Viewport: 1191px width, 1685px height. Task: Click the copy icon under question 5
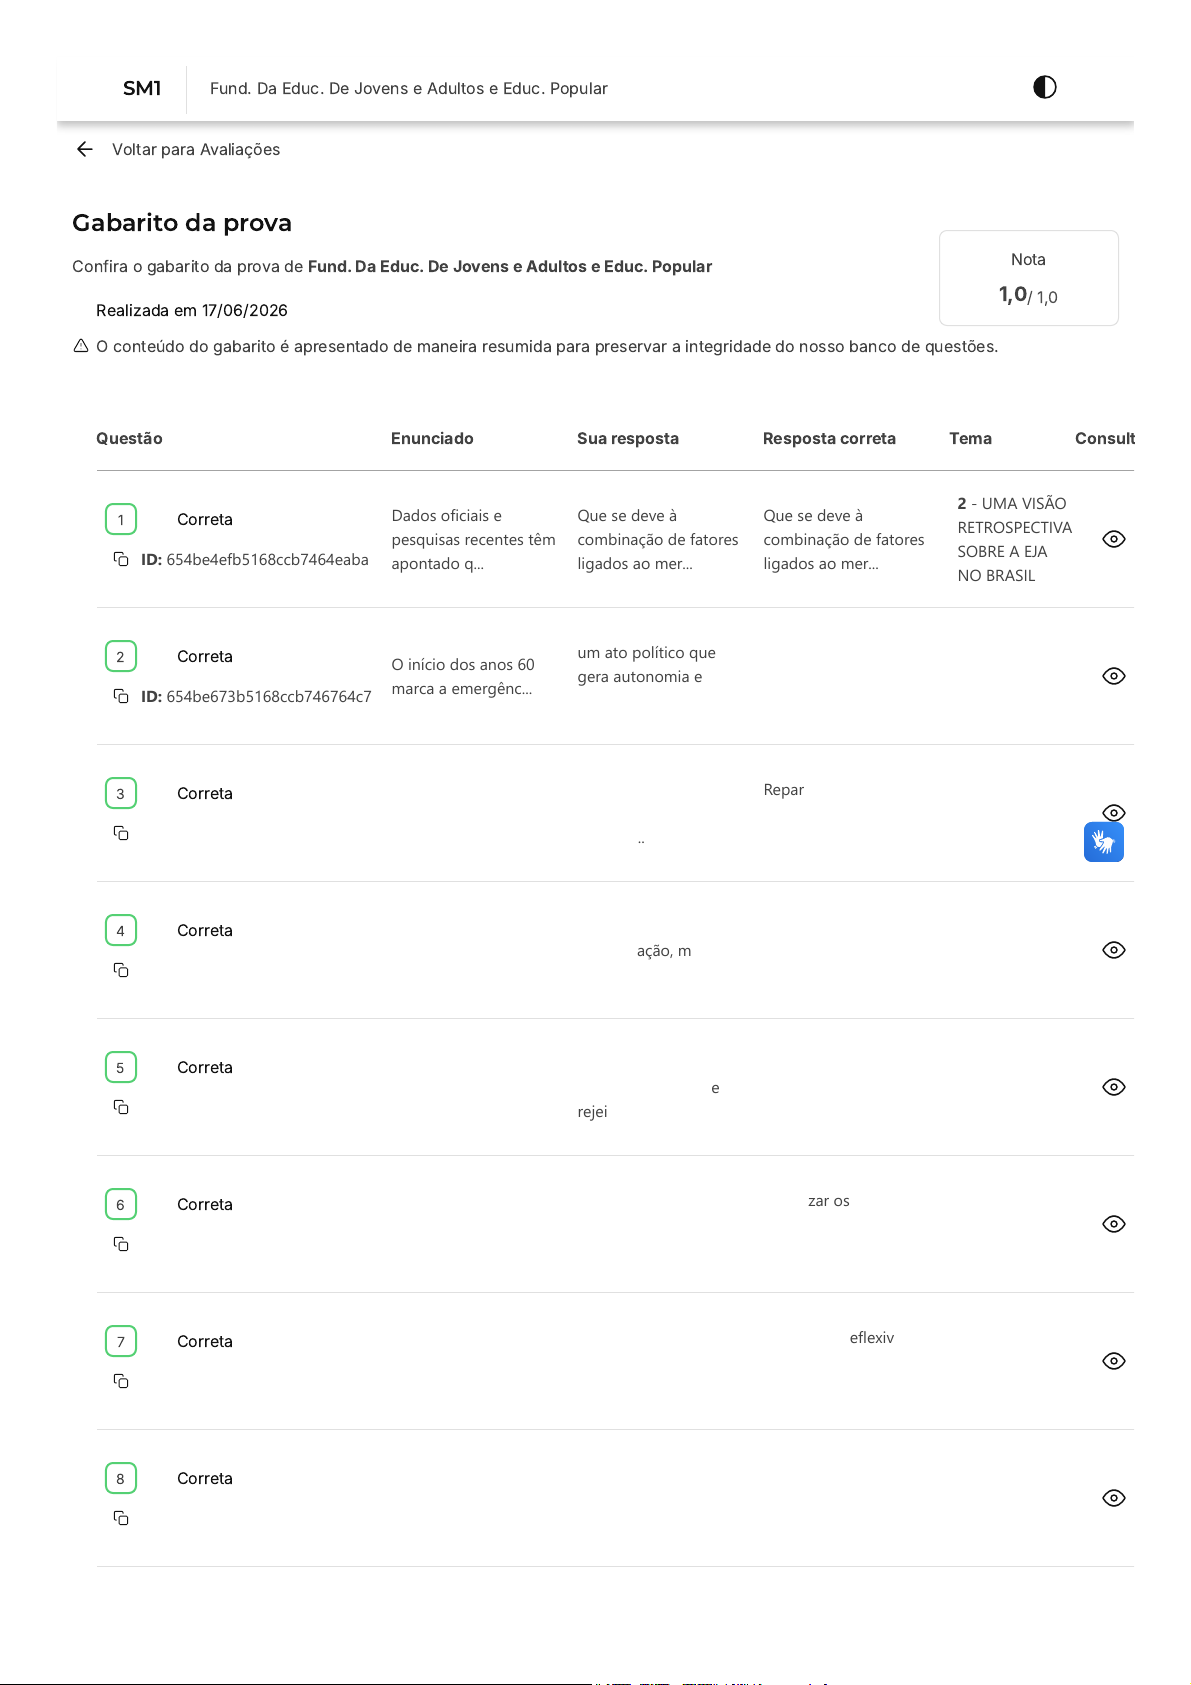(x=121, y=1107)
